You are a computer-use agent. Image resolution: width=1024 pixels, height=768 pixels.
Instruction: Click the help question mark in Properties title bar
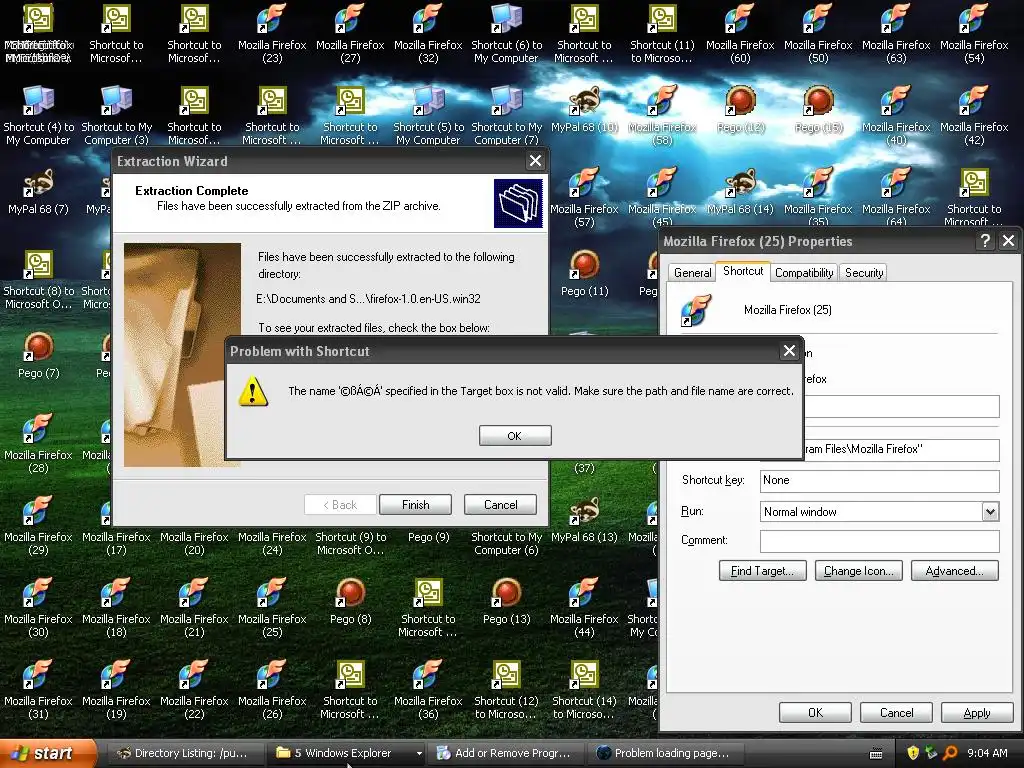[985, 241]
